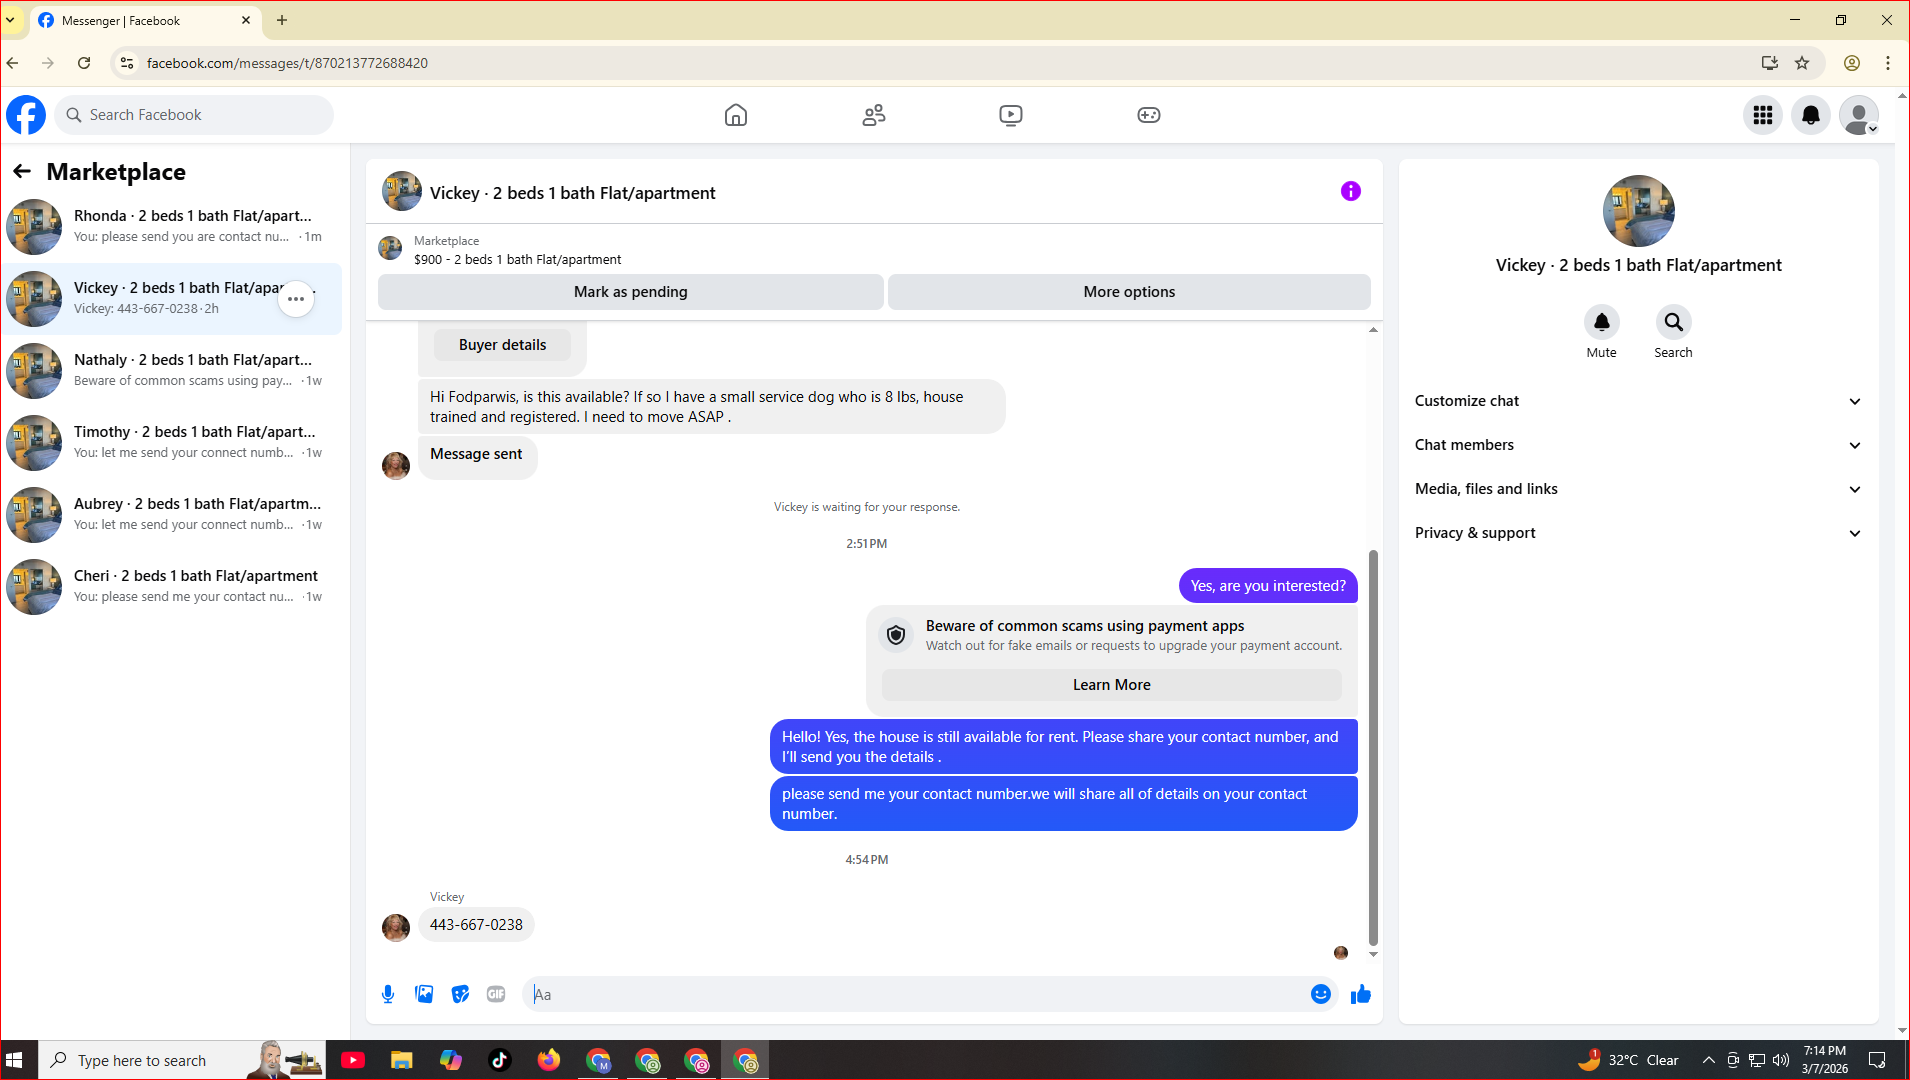Install the app from address bar icon
The image size is (1910, 1080).
(x=1770, y=63)
